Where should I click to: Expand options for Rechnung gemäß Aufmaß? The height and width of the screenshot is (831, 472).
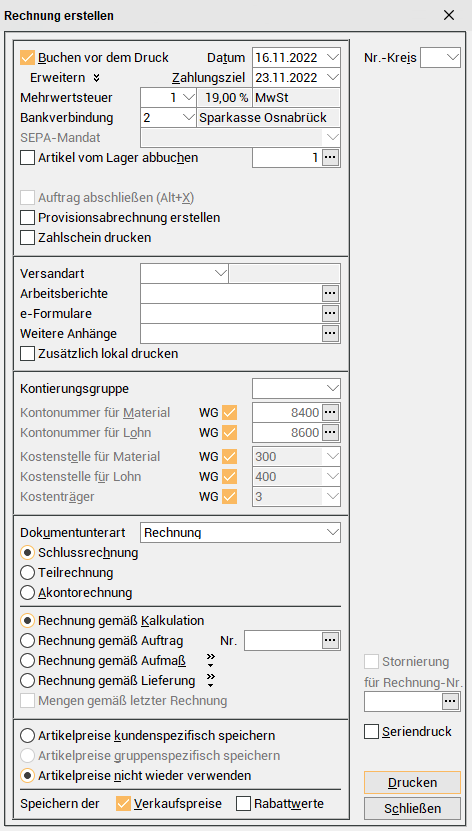pyautogui.click(x=211, y=660)
